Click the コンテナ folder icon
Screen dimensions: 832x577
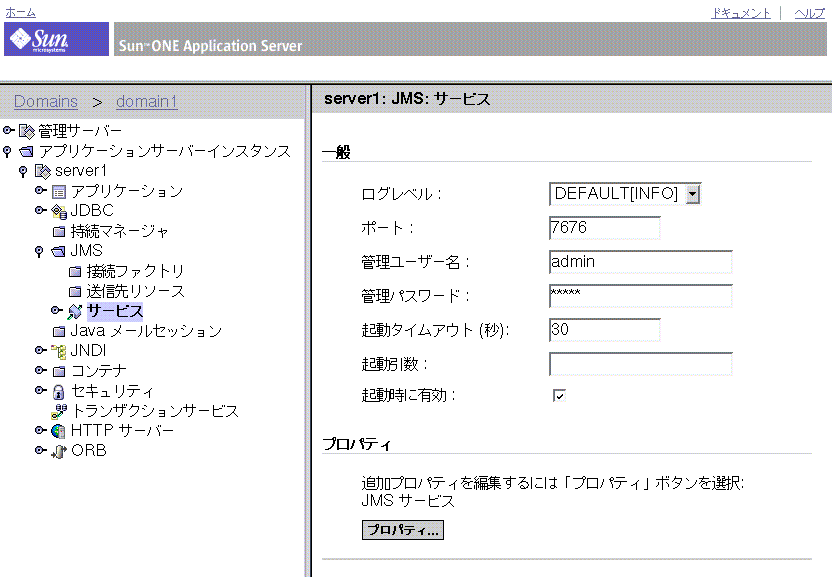(59, 372)
